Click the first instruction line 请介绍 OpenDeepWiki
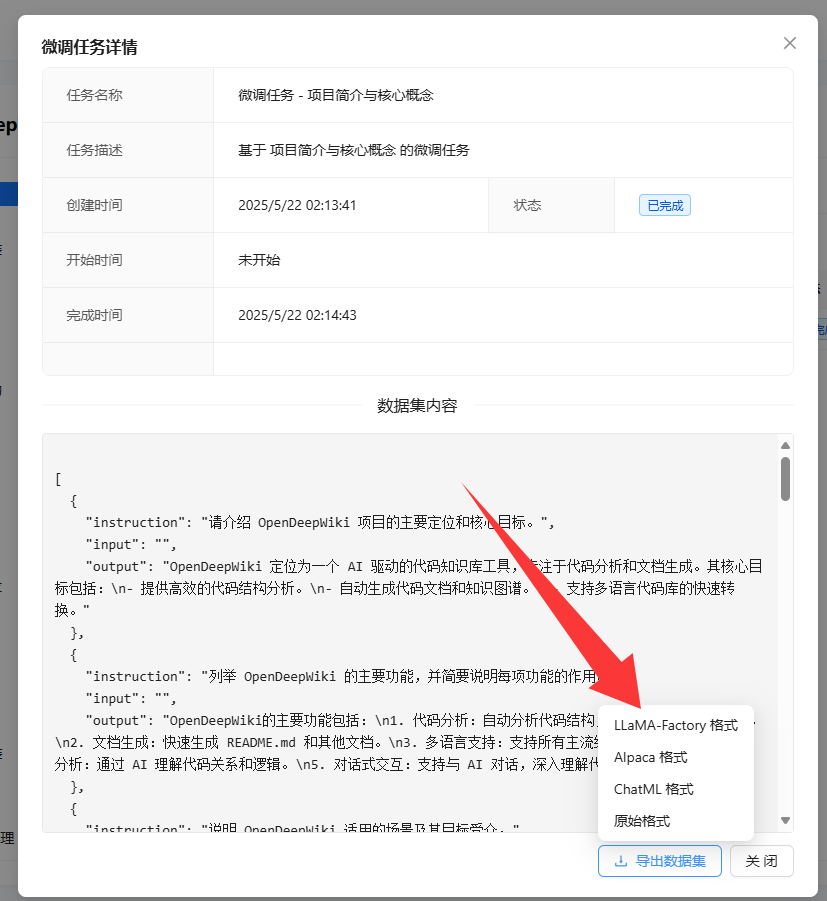The width and height of the screenshot is (827, 901). [319, 522]
